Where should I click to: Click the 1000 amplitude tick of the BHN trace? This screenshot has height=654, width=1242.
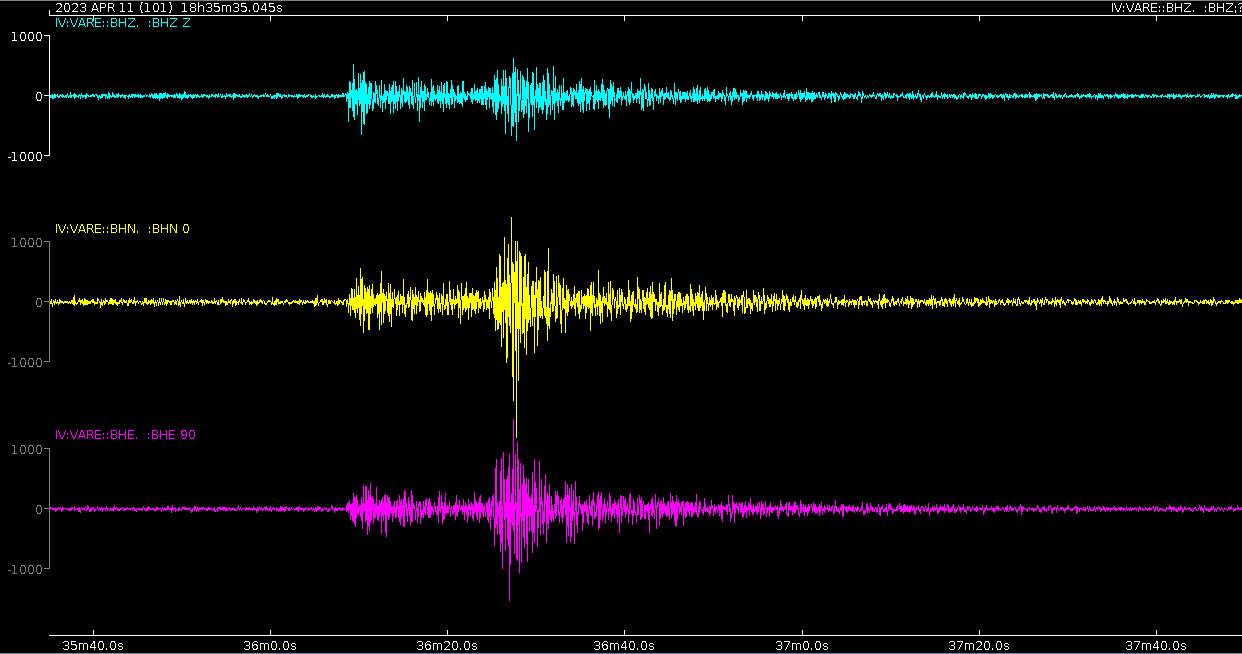pyautogui.click(x=26, y=243)
